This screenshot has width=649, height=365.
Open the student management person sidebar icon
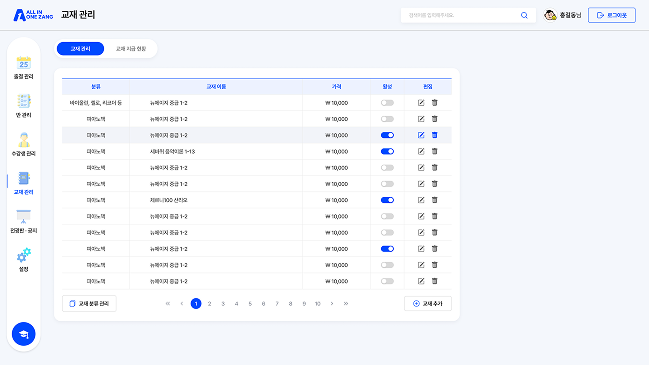click(x=24, y=140)
